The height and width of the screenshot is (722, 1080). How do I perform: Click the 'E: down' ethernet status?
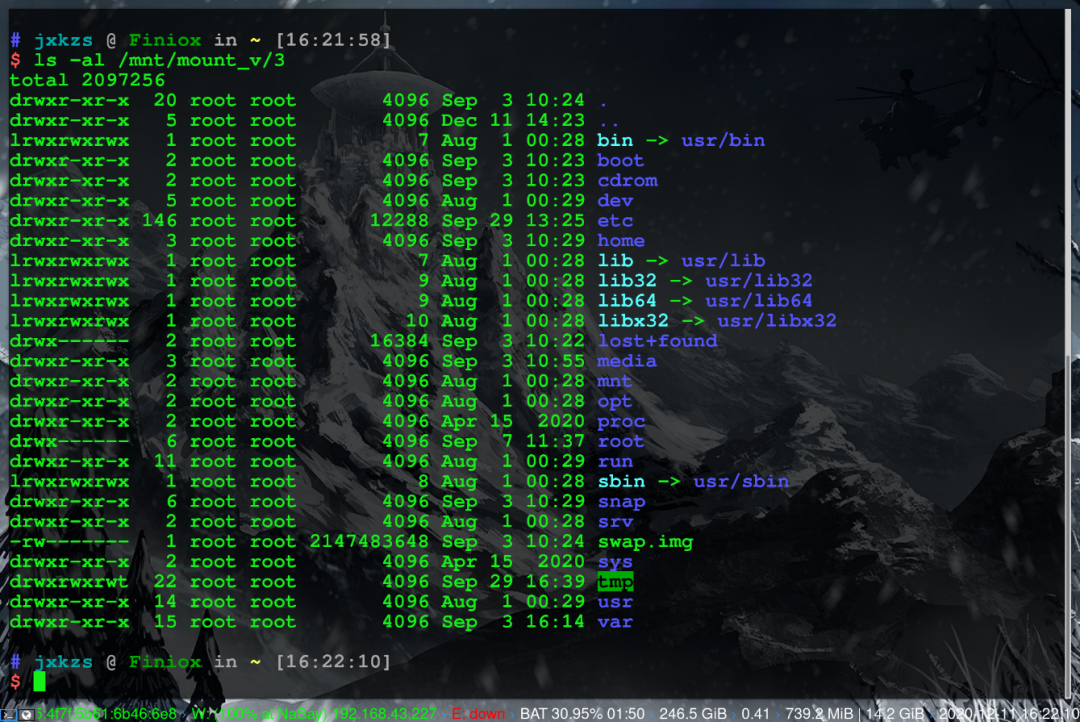point(478,714)
